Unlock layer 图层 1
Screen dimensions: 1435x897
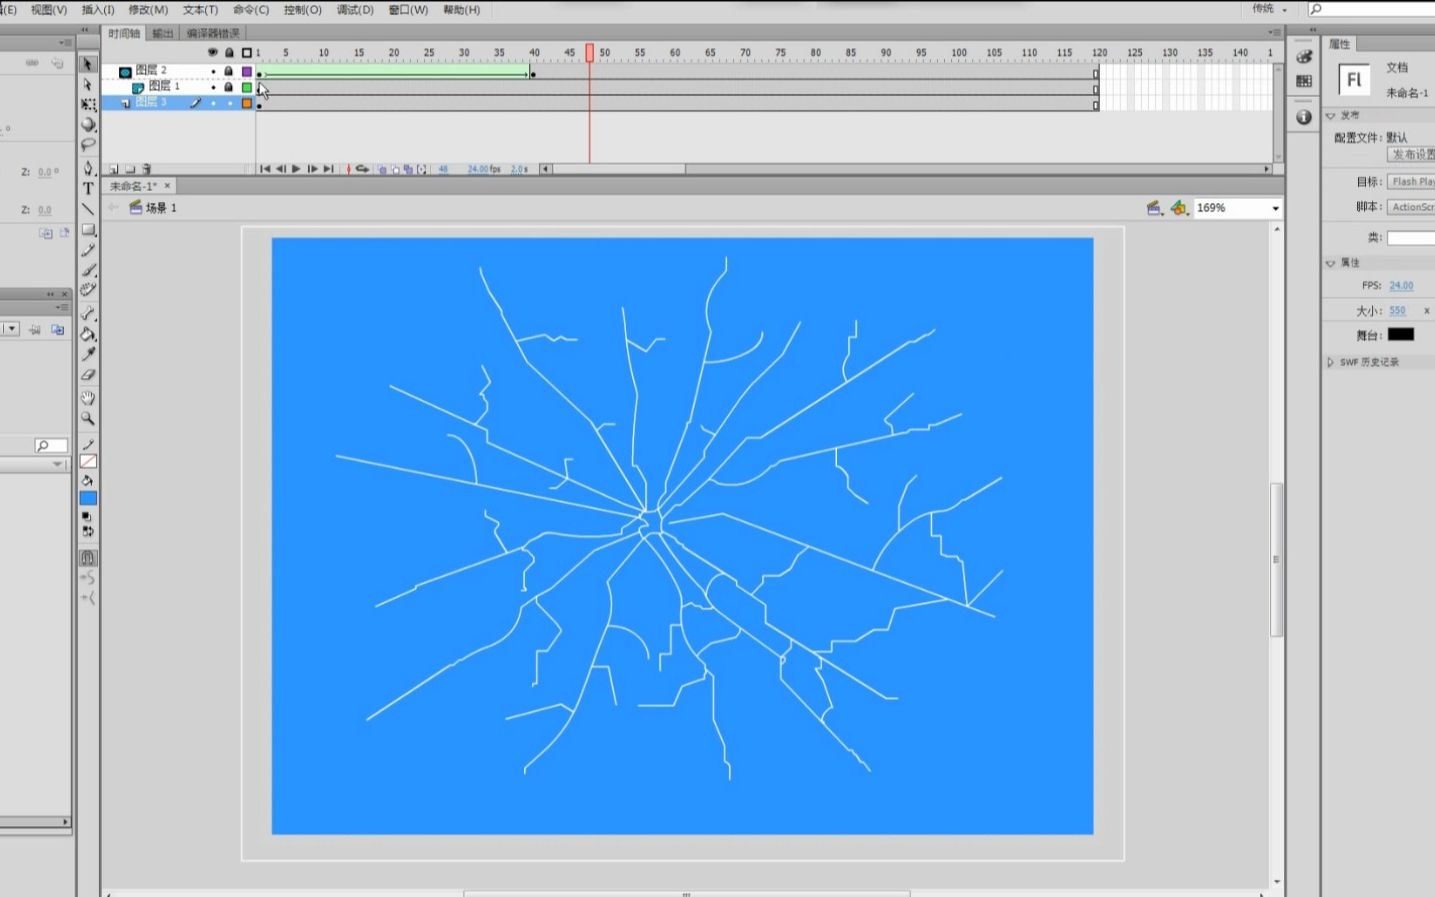click(x=229, y=87)
